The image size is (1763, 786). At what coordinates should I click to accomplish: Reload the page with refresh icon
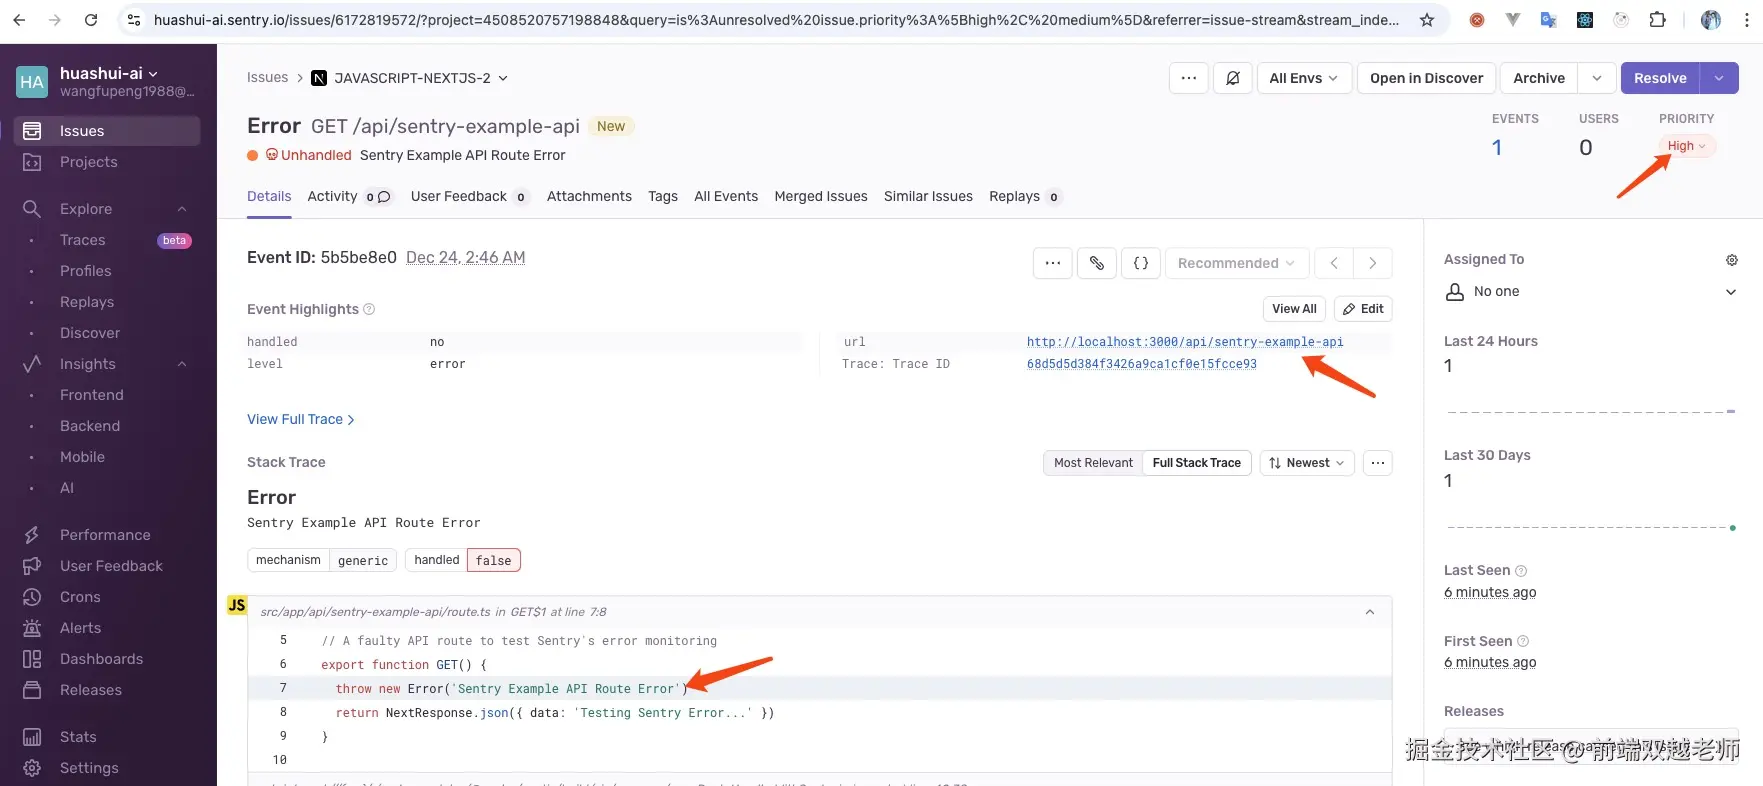(x=91, y=20)
